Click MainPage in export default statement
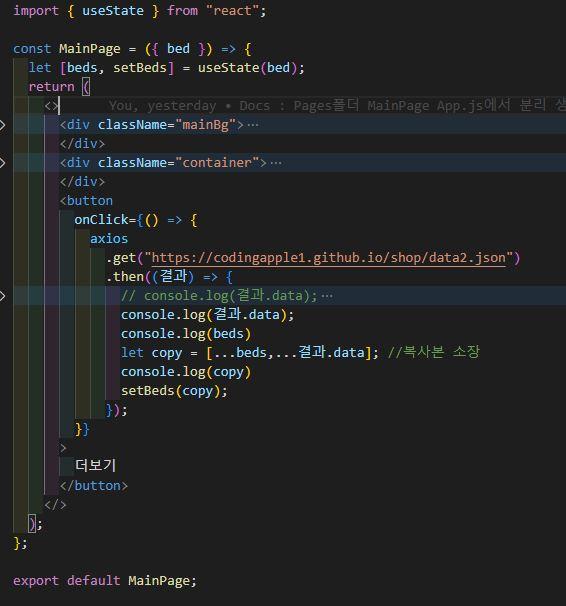566x606 pixels. (x=158, y=581)
